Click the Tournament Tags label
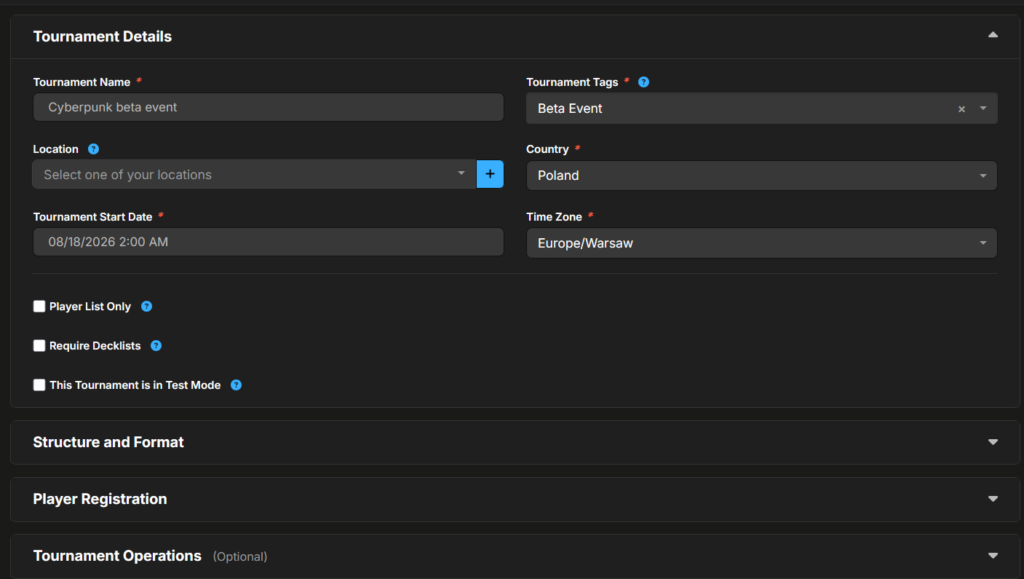This screenshot has height=579, width=1024. [572, 82]
